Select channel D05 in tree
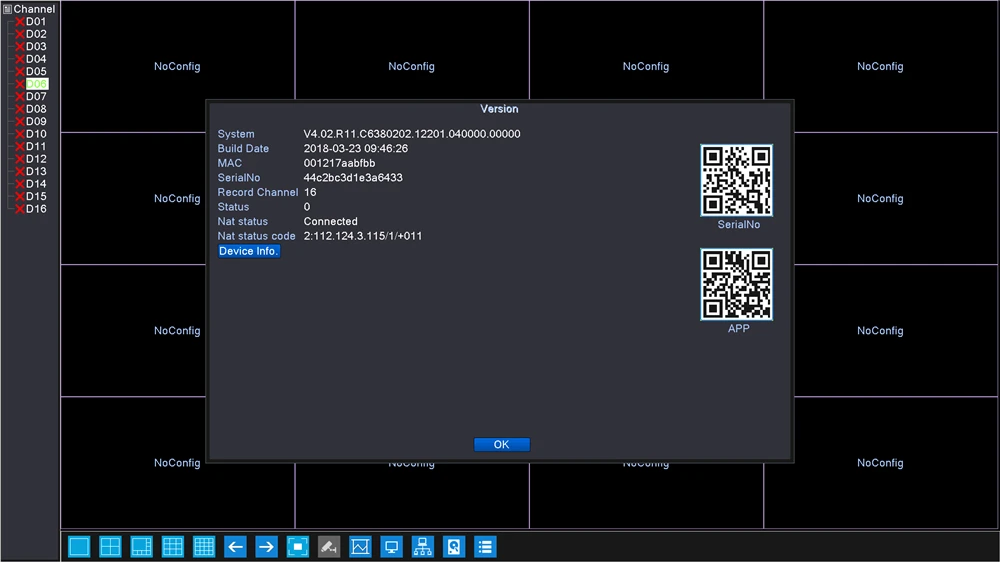The image size is (1000, 562). point(36,71)
